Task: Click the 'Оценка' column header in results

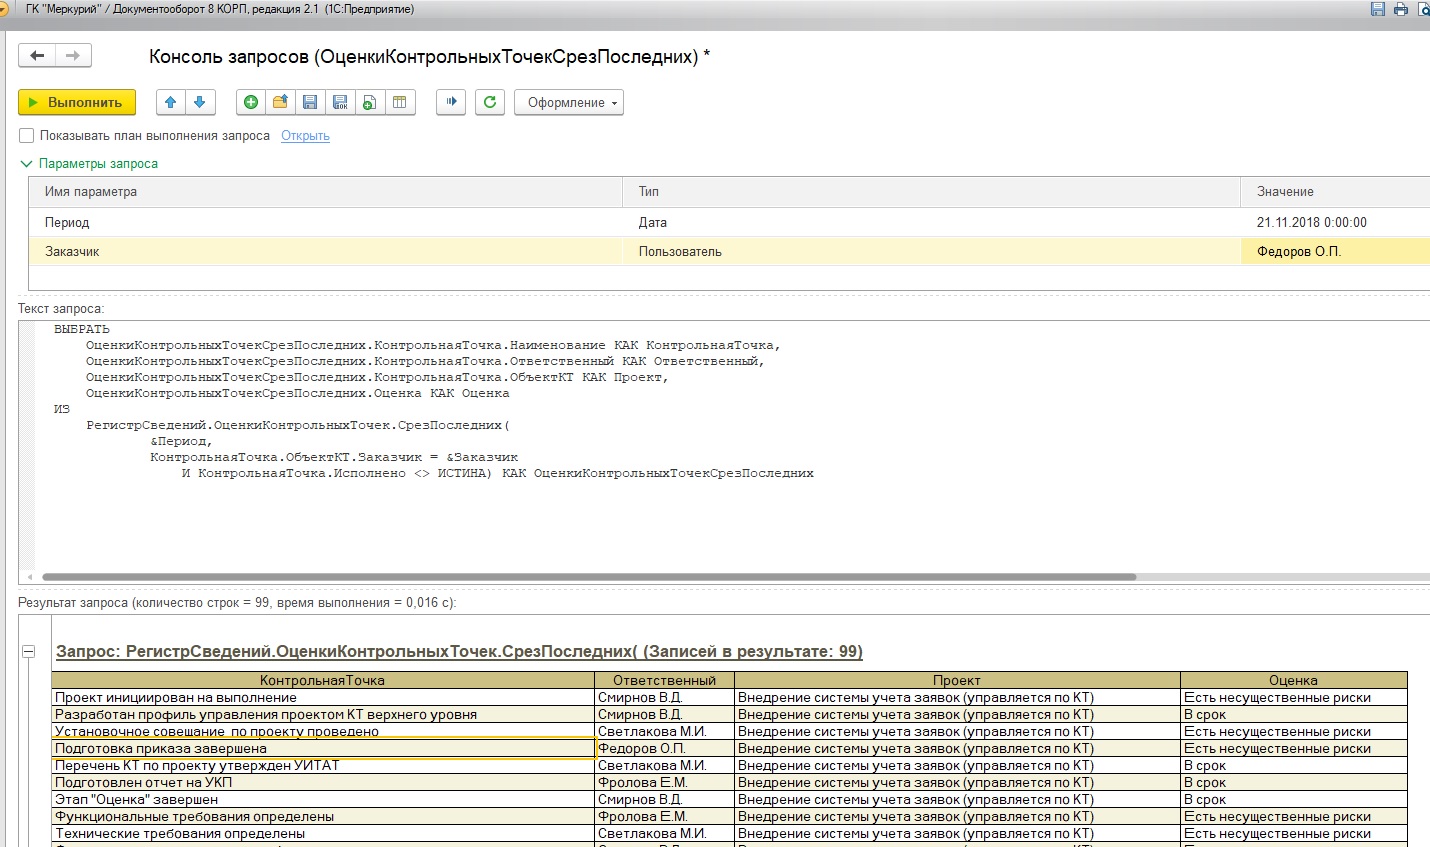Action: coord(1292,680)
